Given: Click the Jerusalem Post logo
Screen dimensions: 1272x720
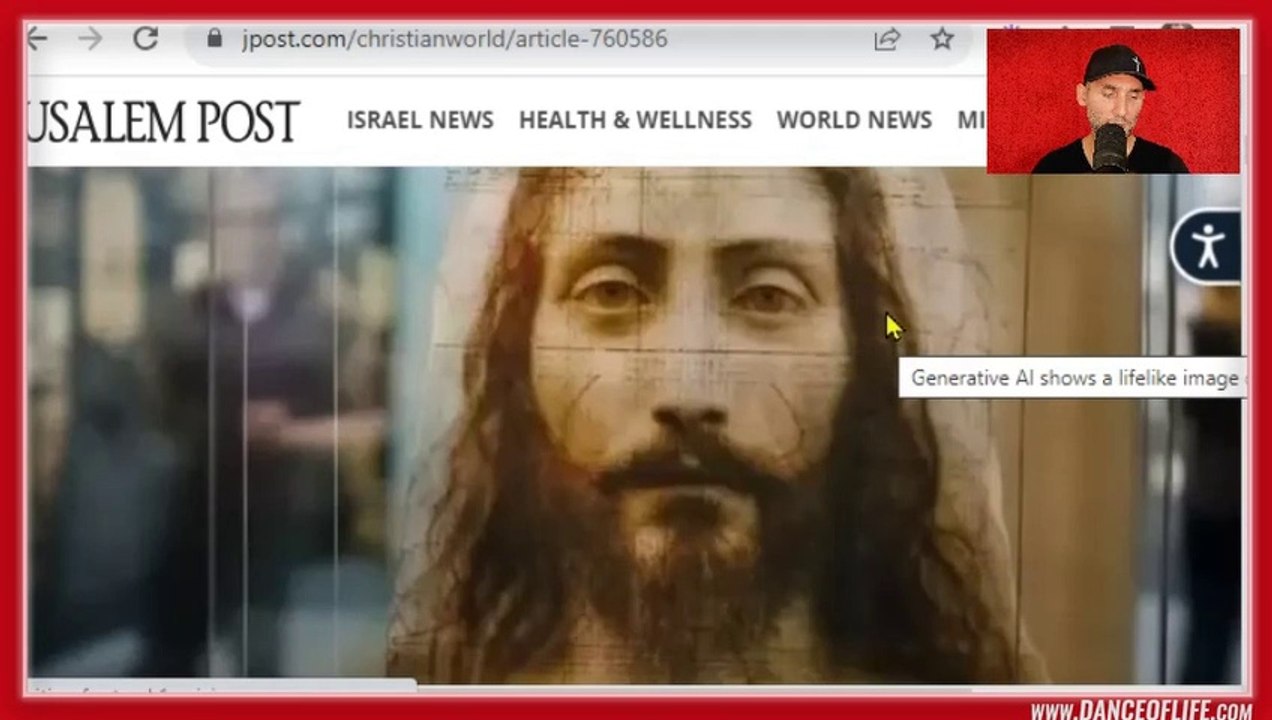Looking at the screenshot, I should coord(164,121).
